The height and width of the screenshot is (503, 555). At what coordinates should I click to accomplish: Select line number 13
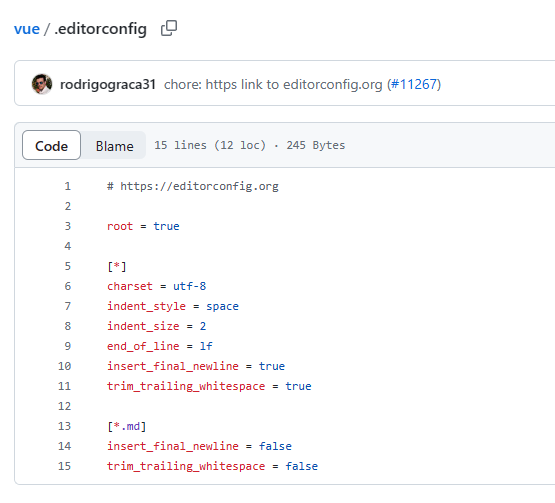click(64, 426)
